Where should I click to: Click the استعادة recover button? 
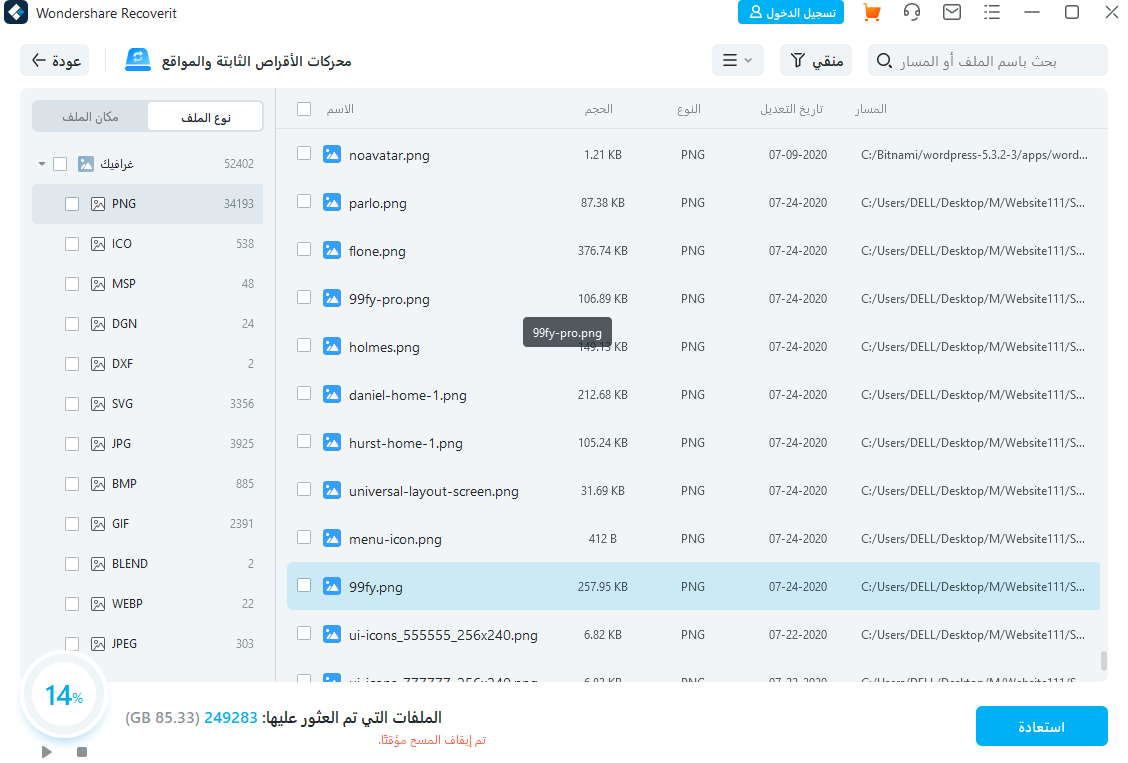(1041, 726)
